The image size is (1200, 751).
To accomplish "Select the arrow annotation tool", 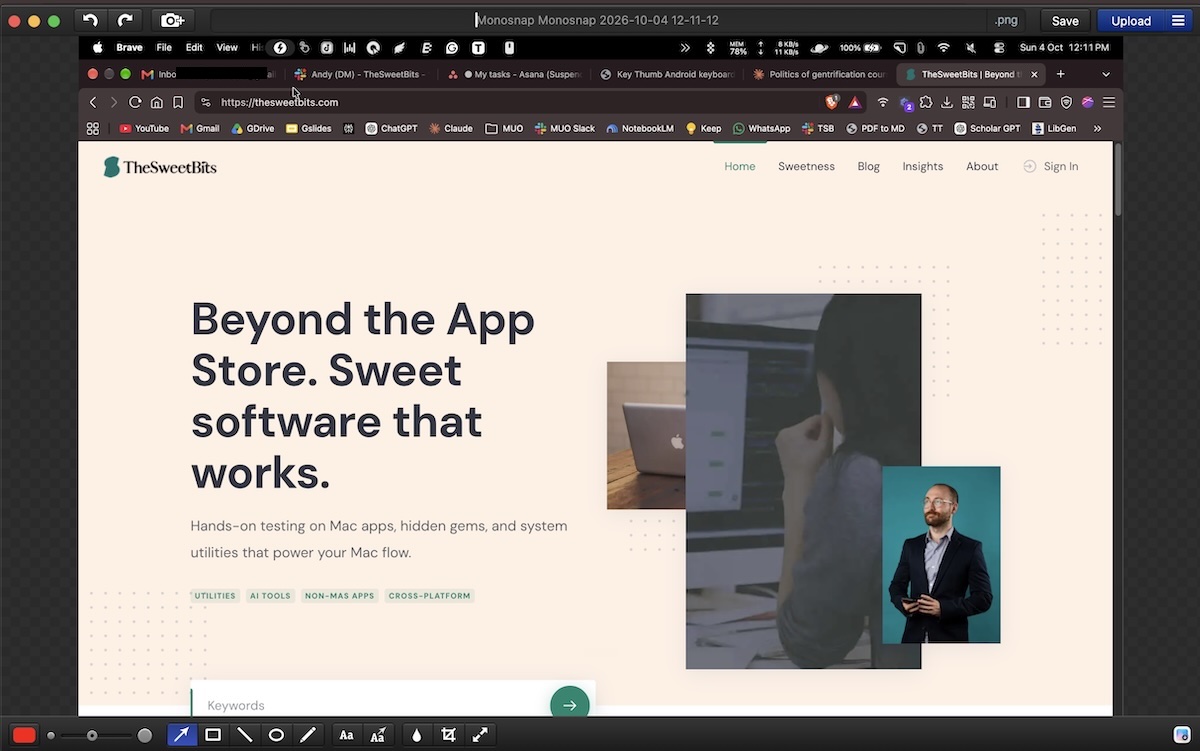I will click(x=181, y=735).
